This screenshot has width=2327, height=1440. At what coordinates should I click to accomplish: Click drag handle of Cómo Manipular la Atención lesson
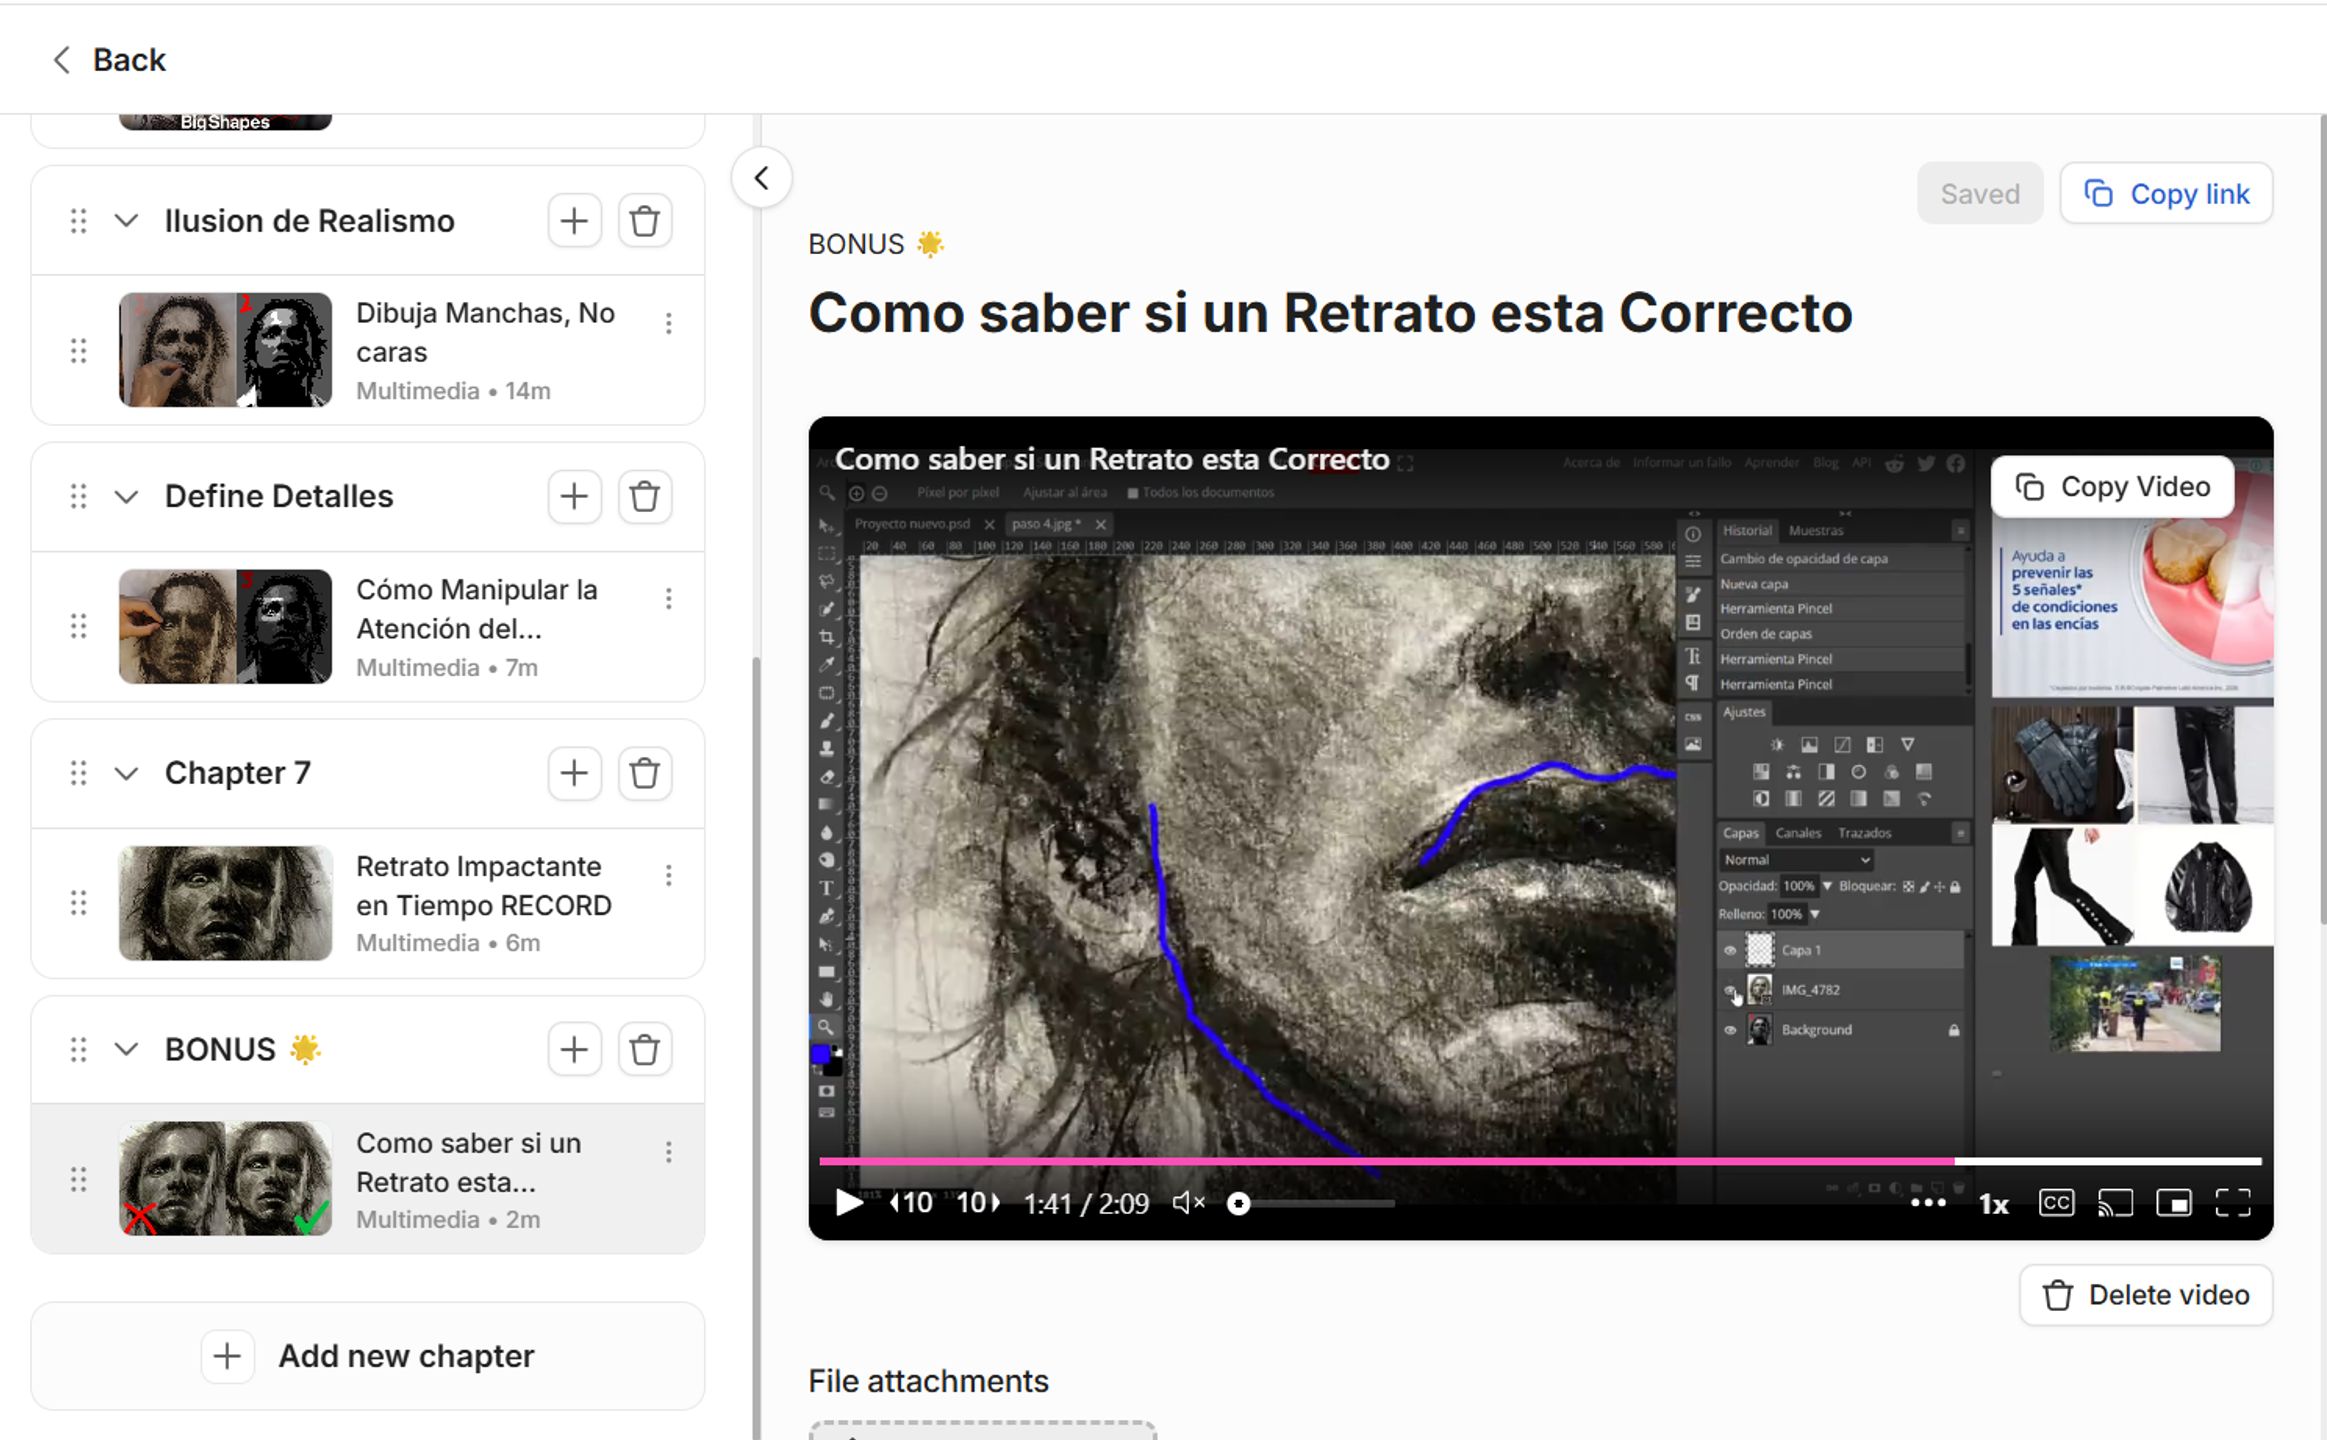[x=79, y=627]
